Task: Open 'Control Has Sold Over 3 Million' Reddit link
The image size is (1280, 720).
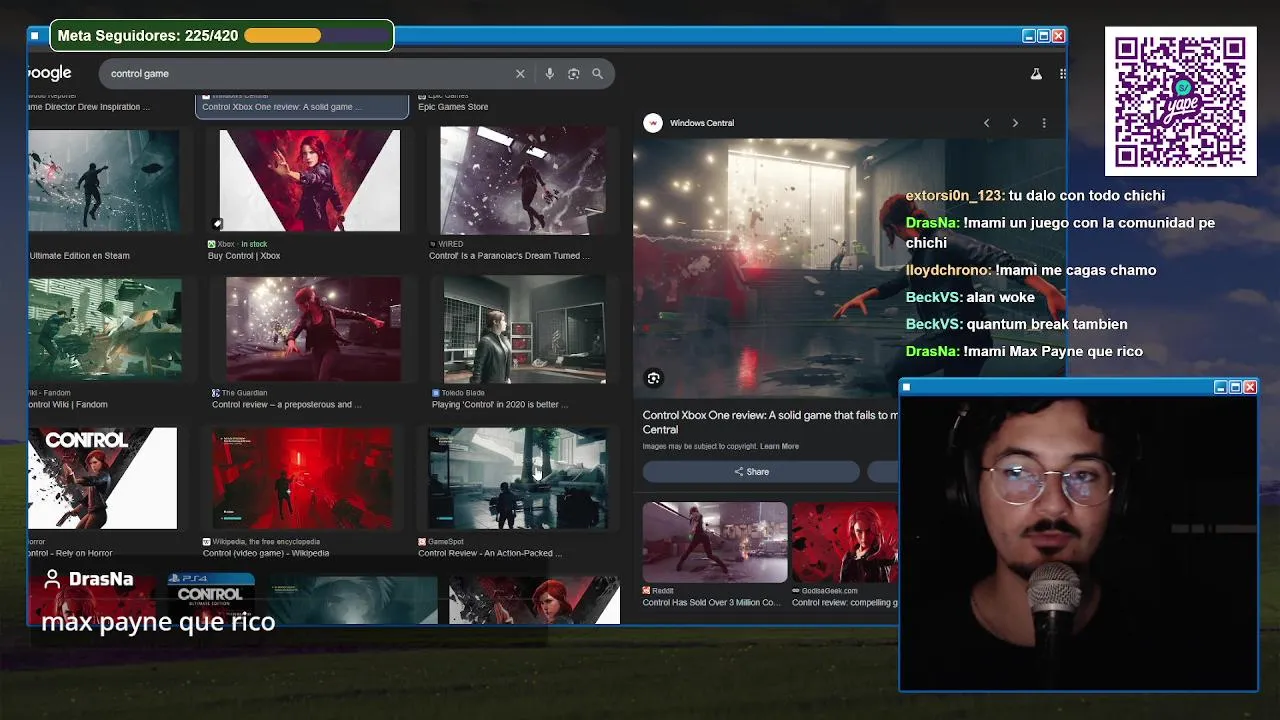Action: [x=711, y=603]
